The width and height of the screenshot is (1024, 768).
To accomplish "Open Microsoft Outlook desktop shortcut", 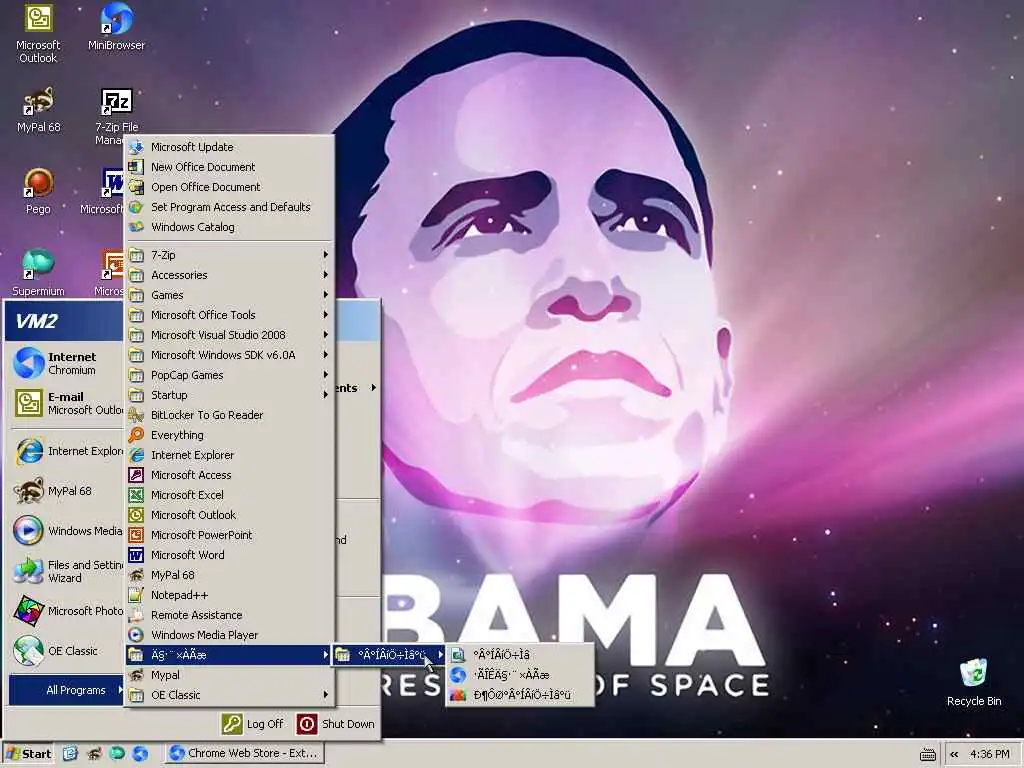I will (x=38, y=34).
